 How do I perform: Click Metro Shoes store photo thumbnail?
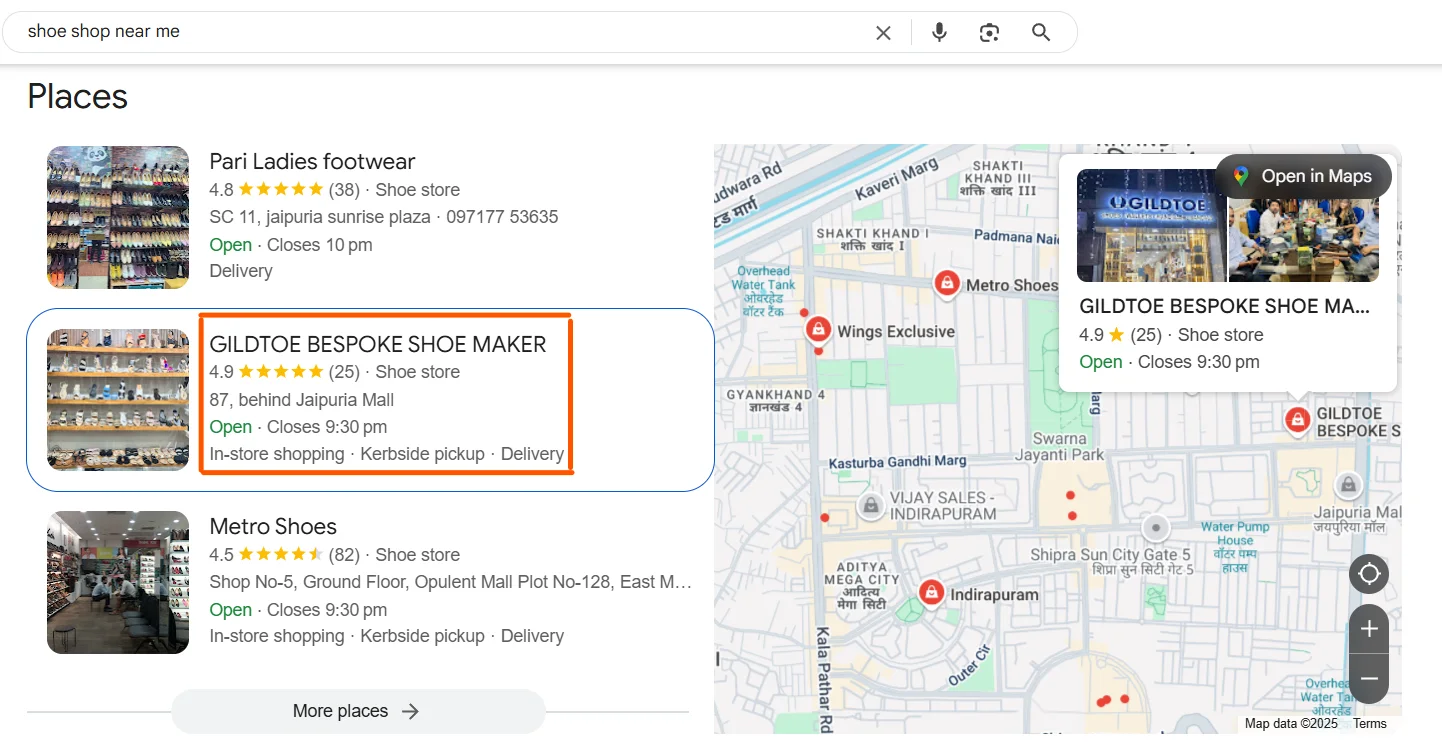(x=118, y=582)
